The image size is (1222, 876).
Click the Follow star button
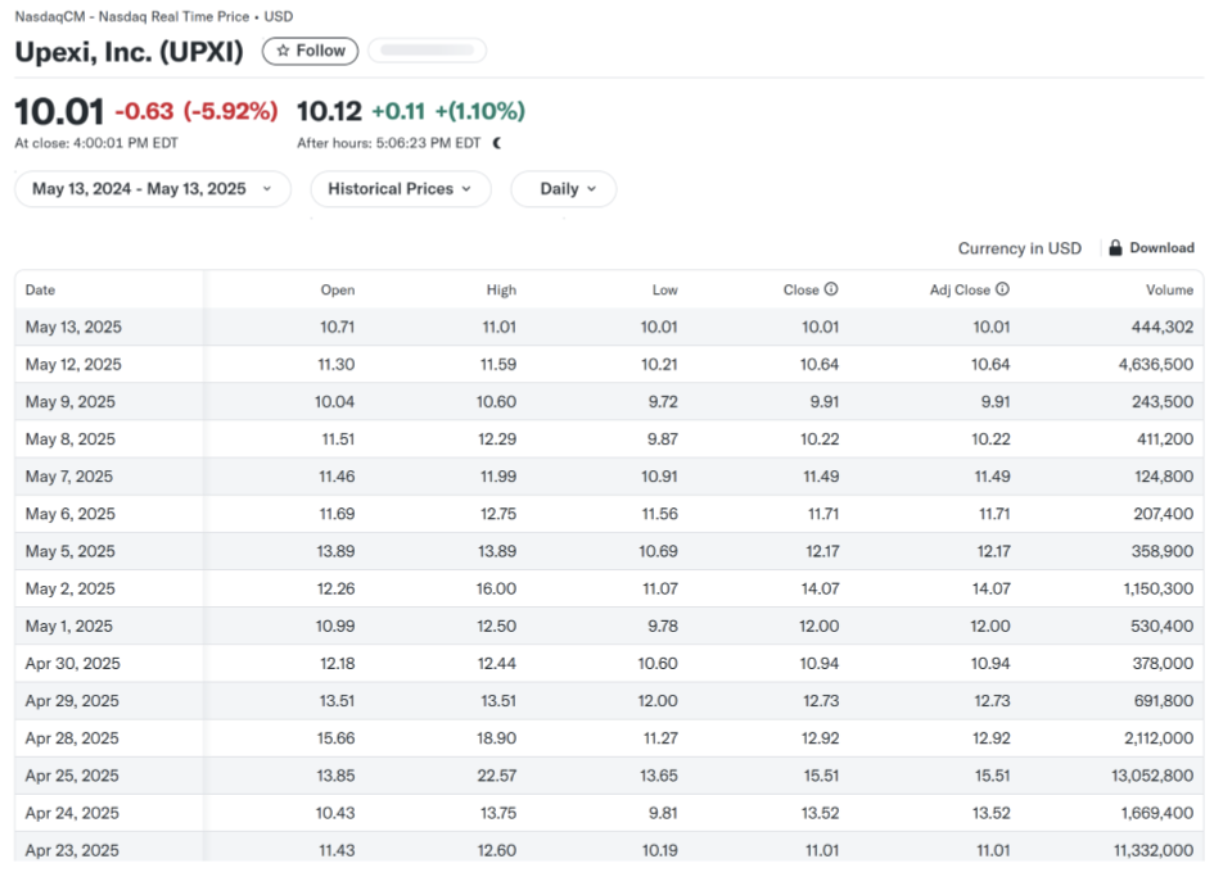[x=310, y=51]
